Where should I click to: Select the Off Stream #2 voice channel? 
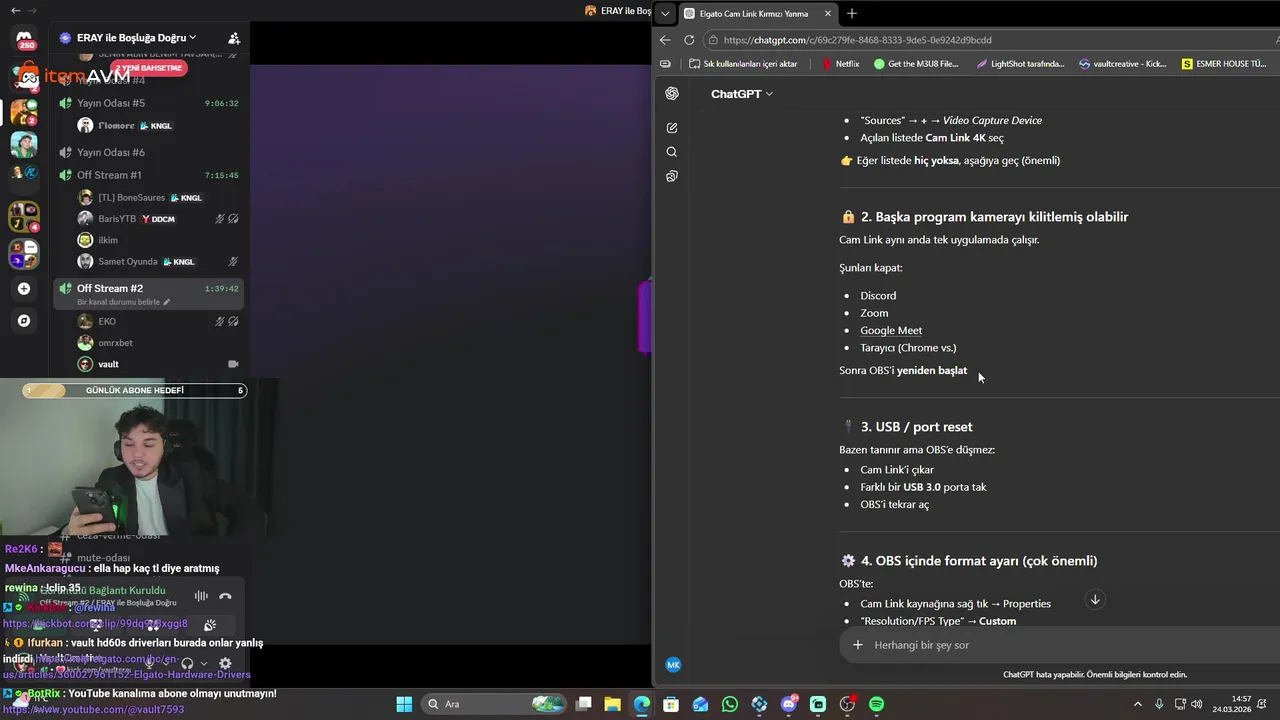coord(148,293)
